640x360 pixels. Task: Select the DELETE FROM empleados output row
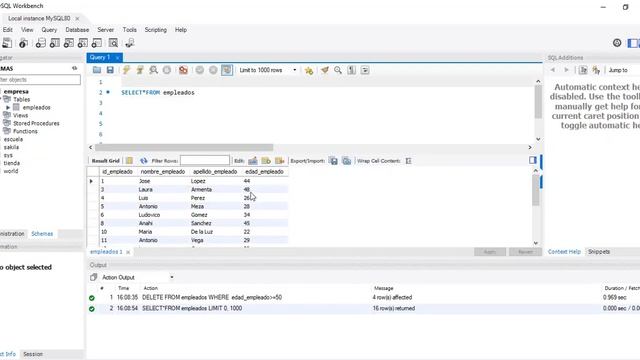point(363,298)
